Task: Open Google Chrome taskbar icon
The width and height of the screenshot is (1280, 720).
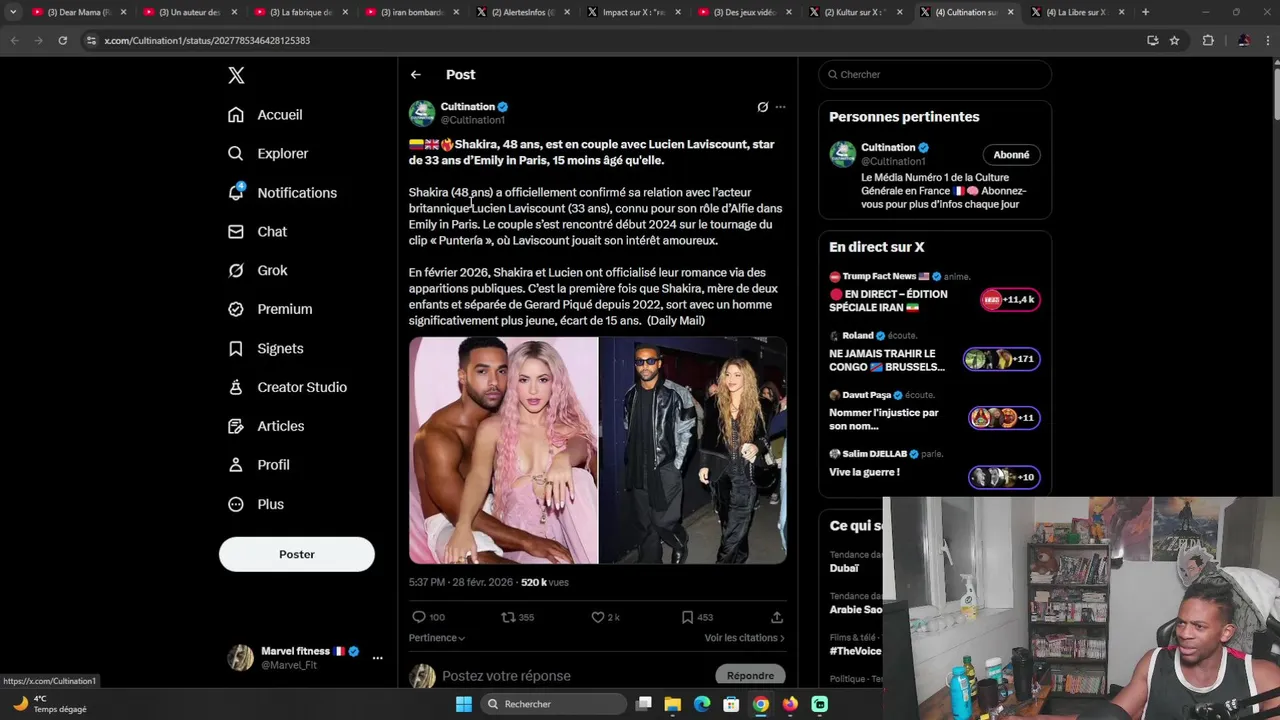Action: pyautogui.click(x=761, y=704)
